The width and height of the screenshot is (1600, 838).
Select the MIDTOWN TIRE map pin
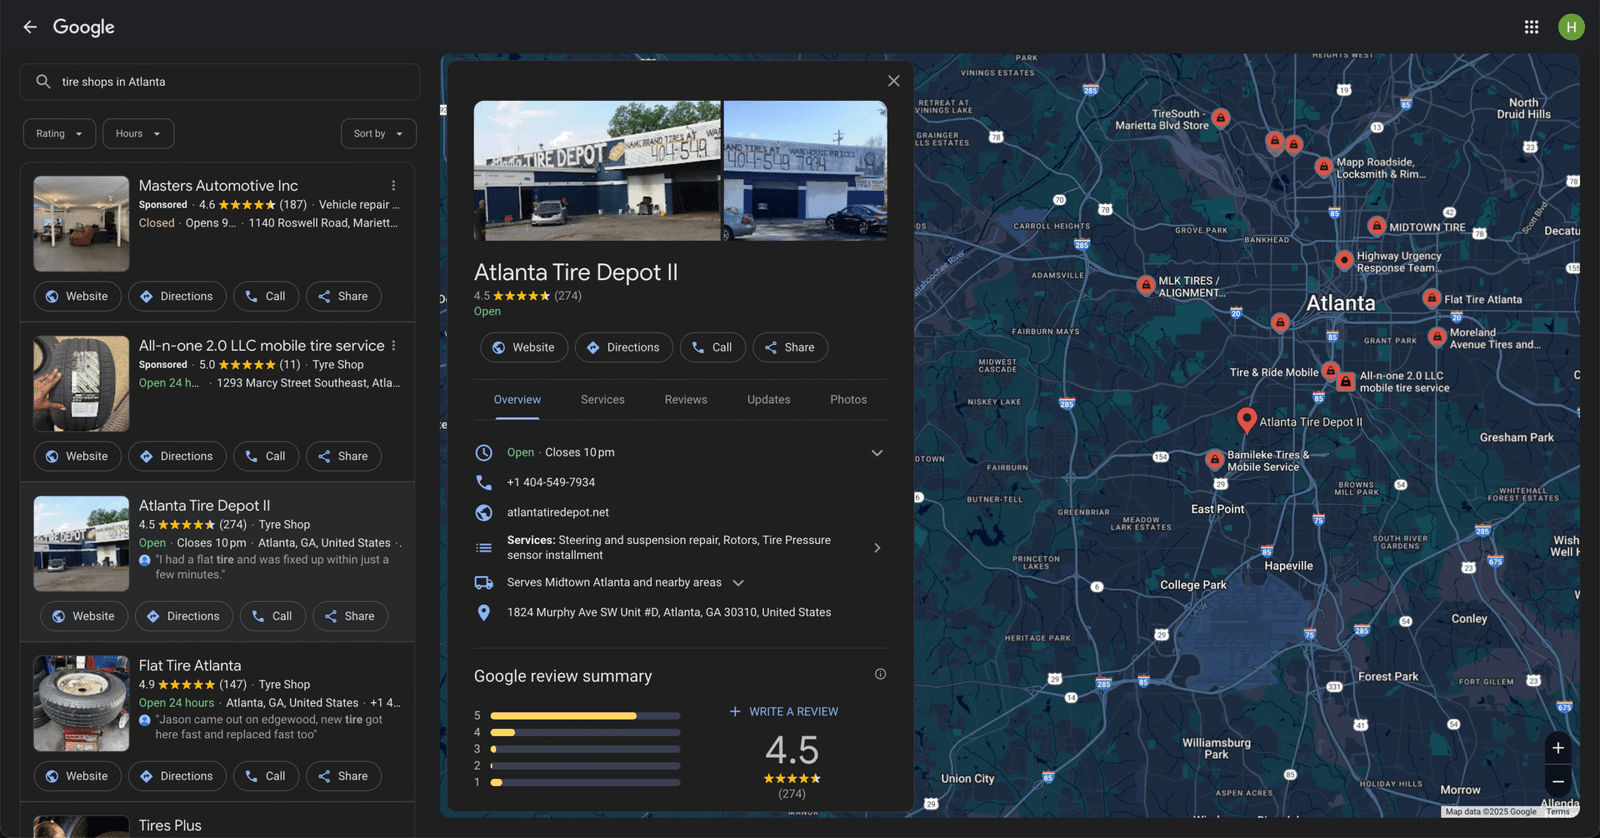click(1377, 226)
